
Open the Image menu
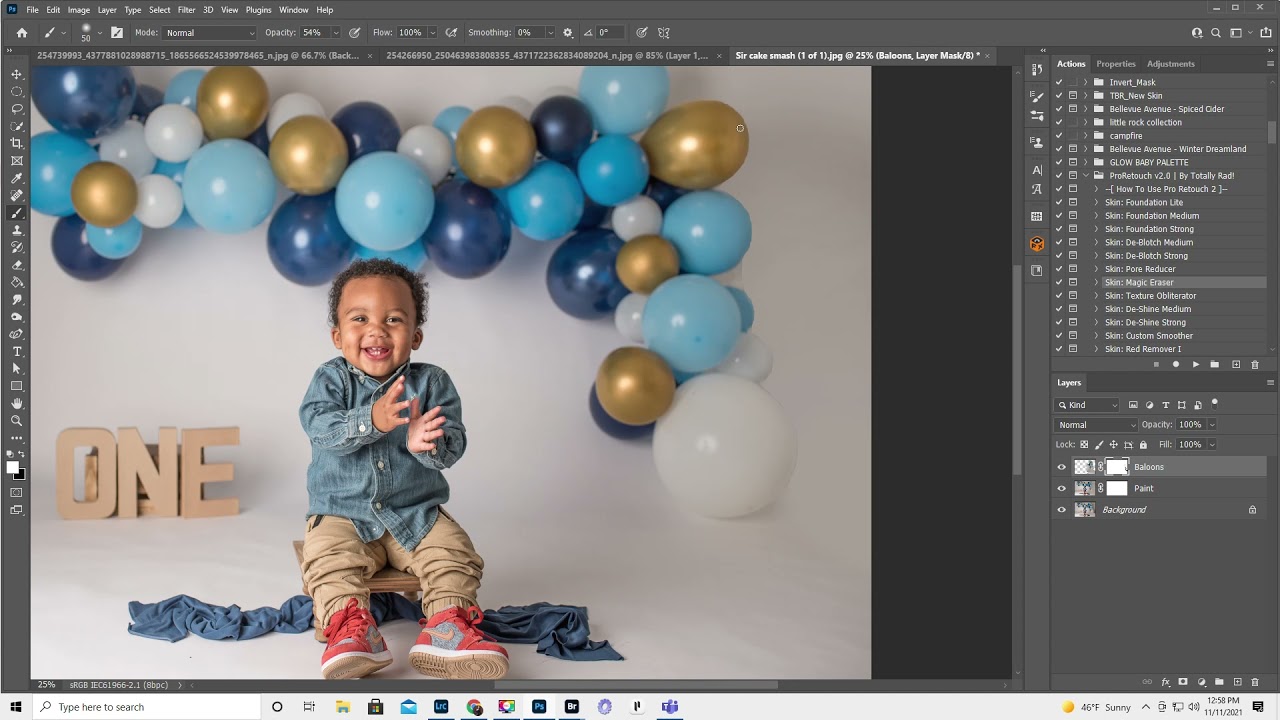point(79,10)
